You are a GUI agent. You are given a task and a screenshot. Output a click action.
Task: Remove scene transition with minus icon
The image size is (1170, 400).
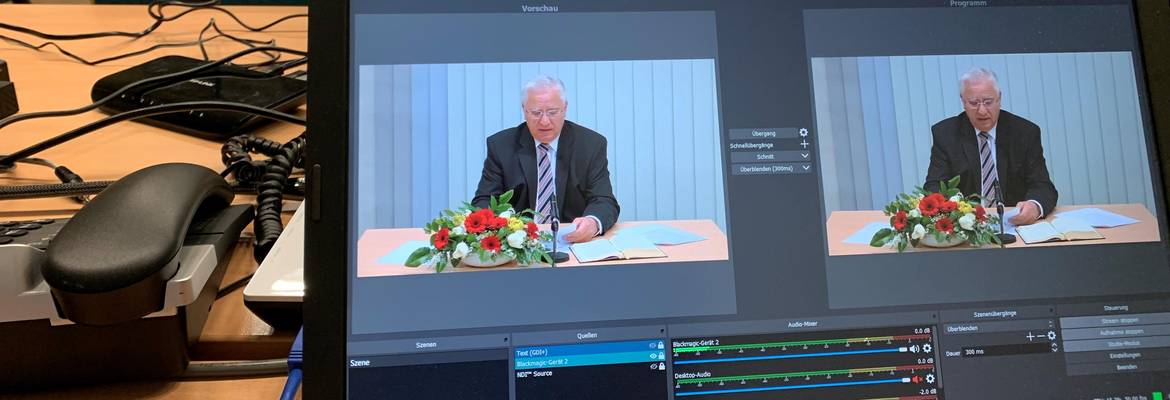1041,337
